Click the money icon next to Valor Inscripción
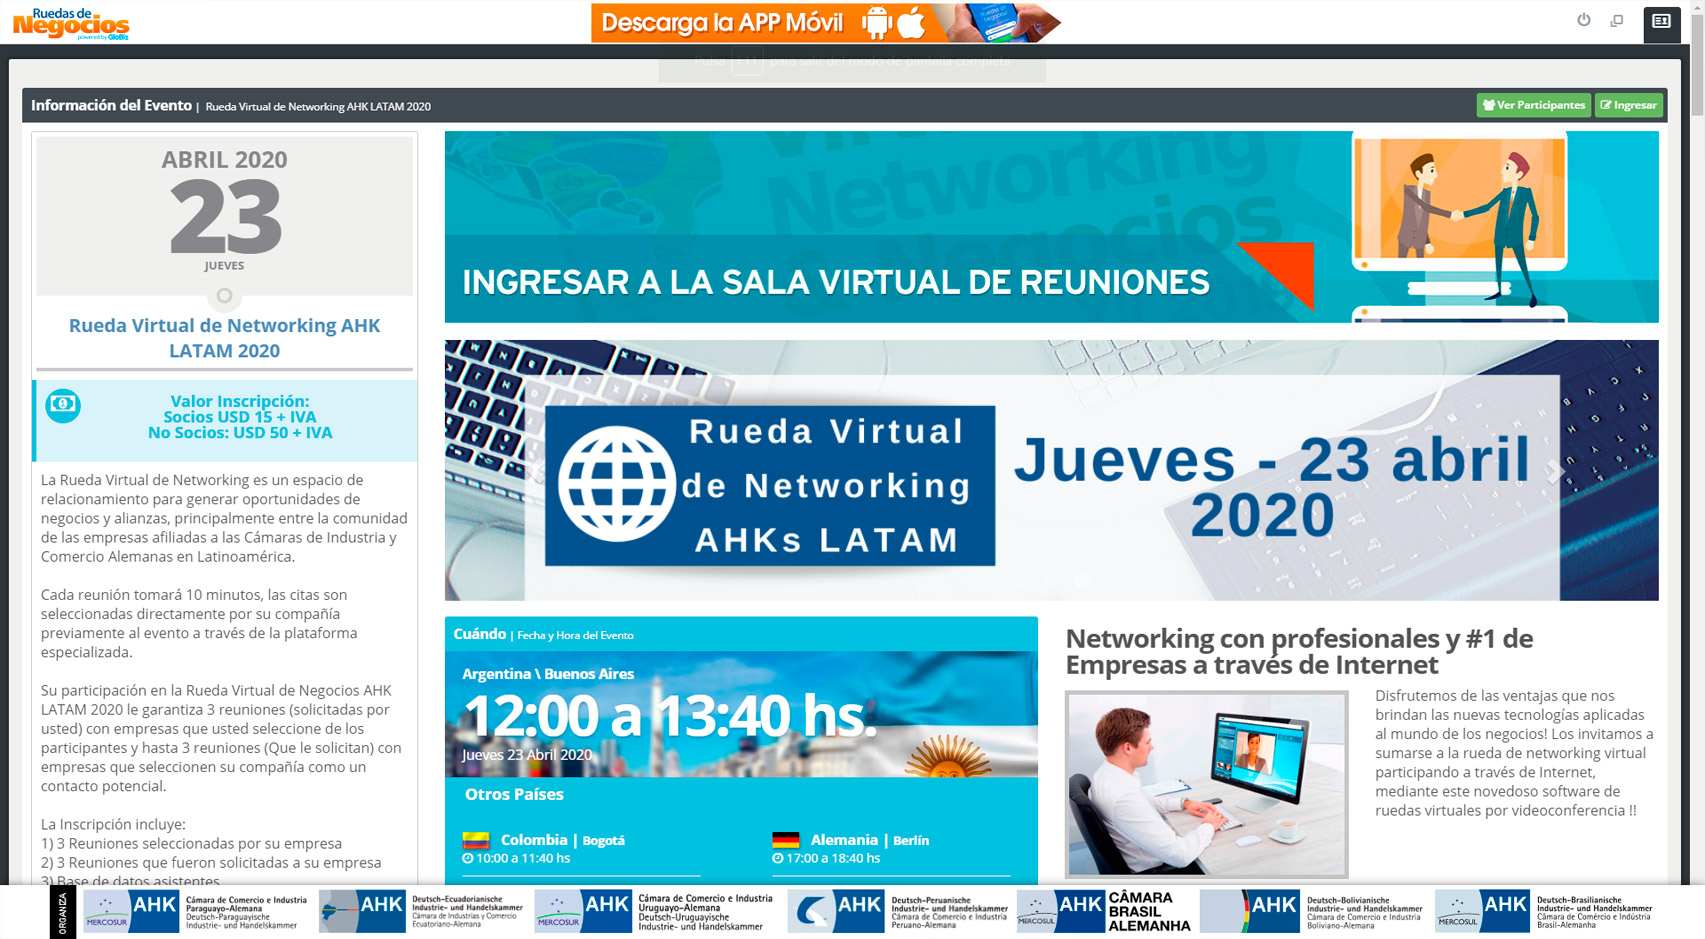Viewport: 1705px width, 939px height. (63, 404)
